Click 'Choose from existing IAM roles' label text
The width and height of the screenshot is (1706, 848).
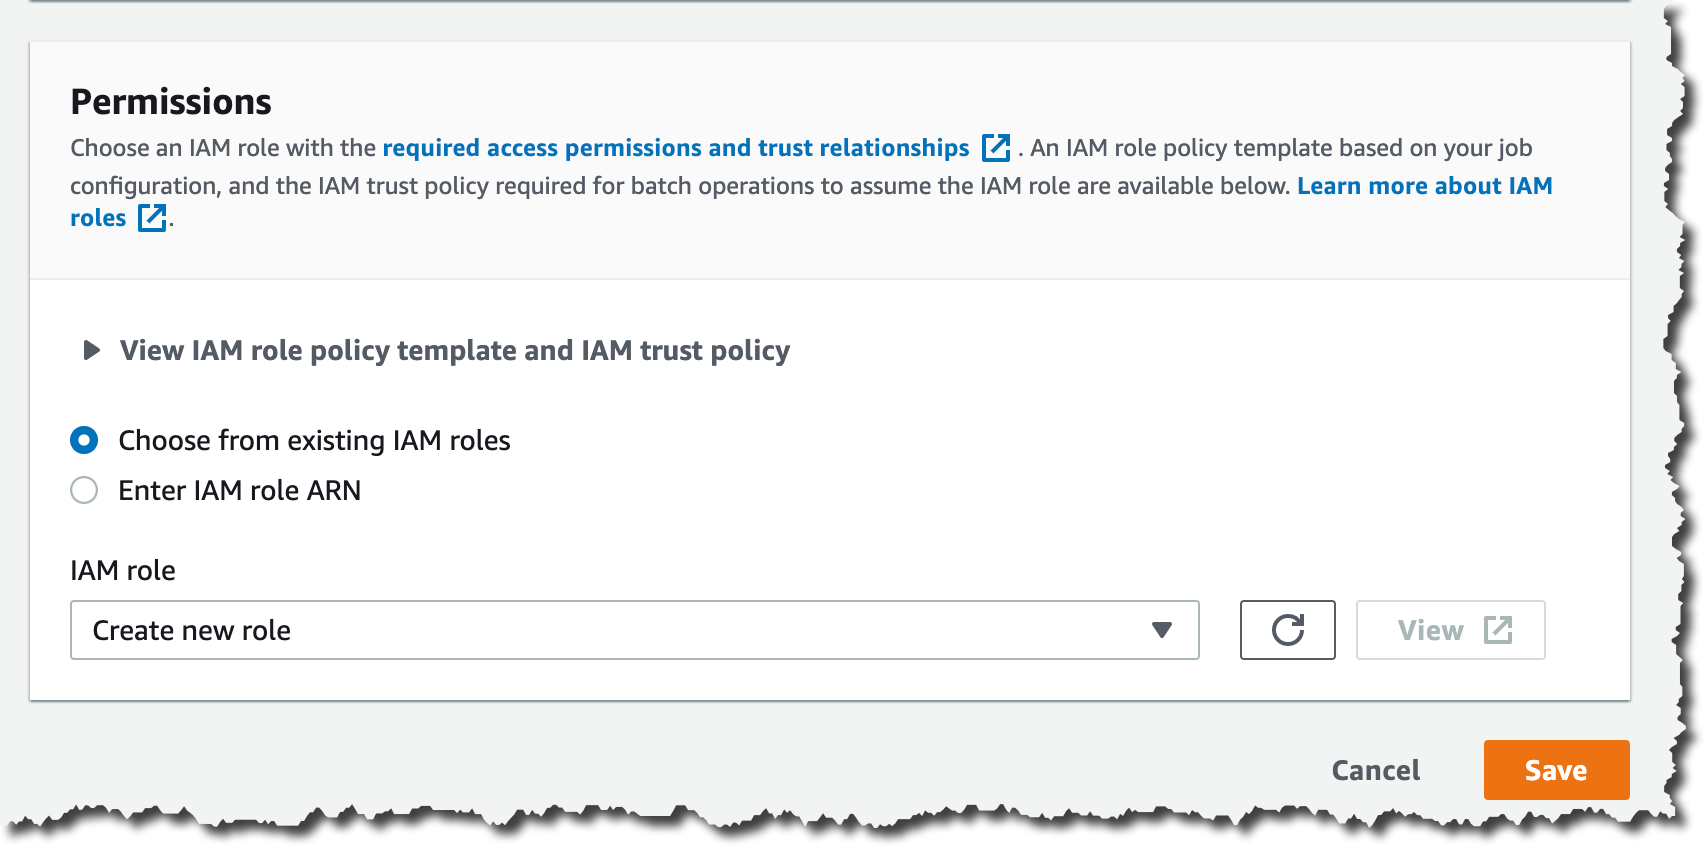tap(314, 440)
